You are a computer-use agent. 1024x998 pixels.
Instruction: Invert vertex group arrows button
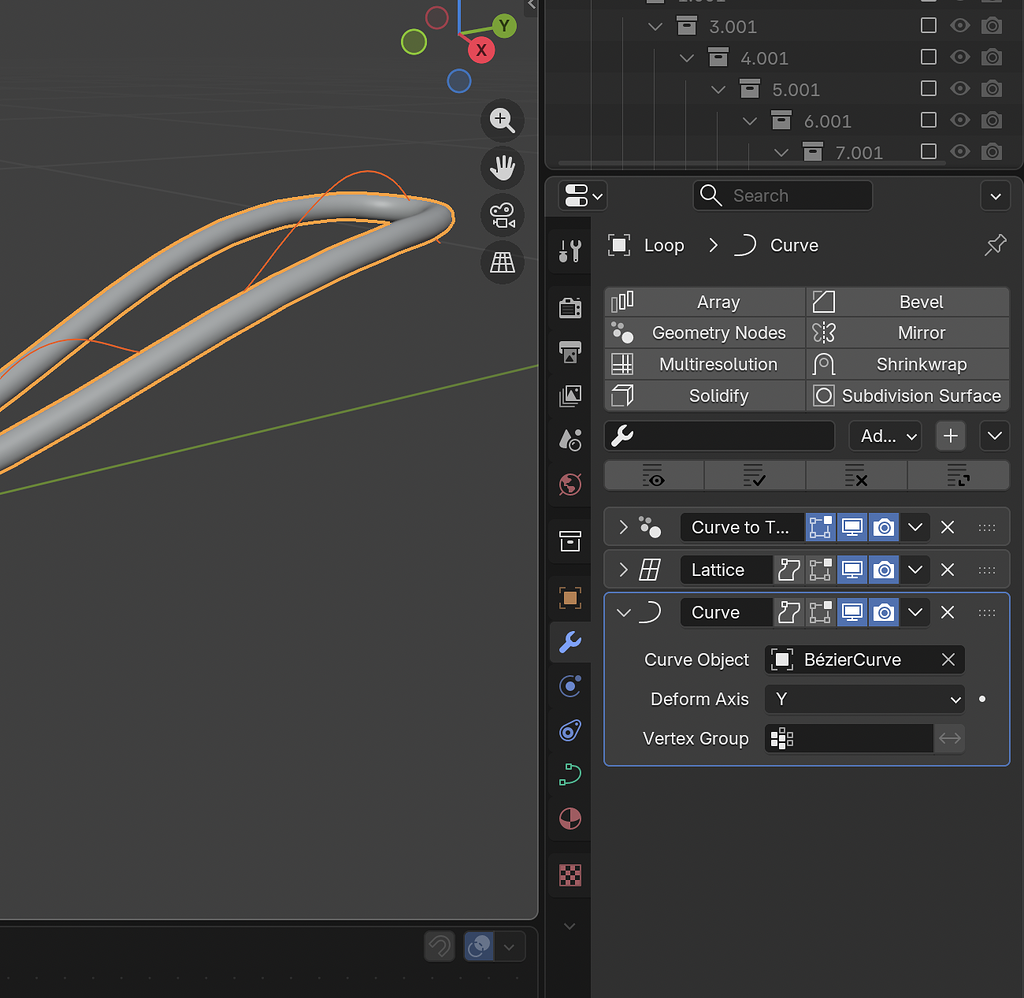point(950,739)
